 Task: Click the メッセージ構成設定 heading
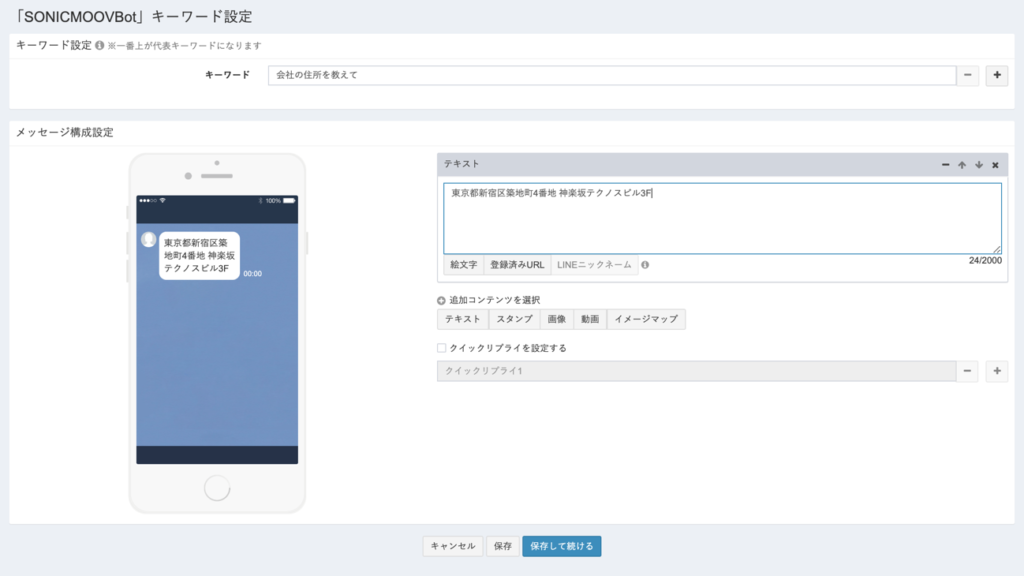(65, 133)
